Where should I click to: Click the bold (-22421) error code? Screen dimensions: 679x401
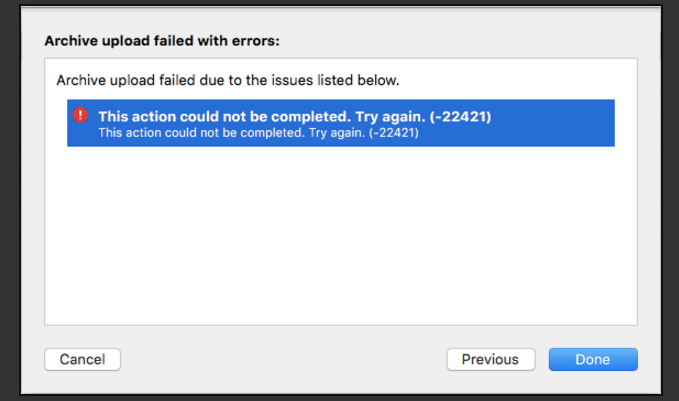click(x=460, y=116)
